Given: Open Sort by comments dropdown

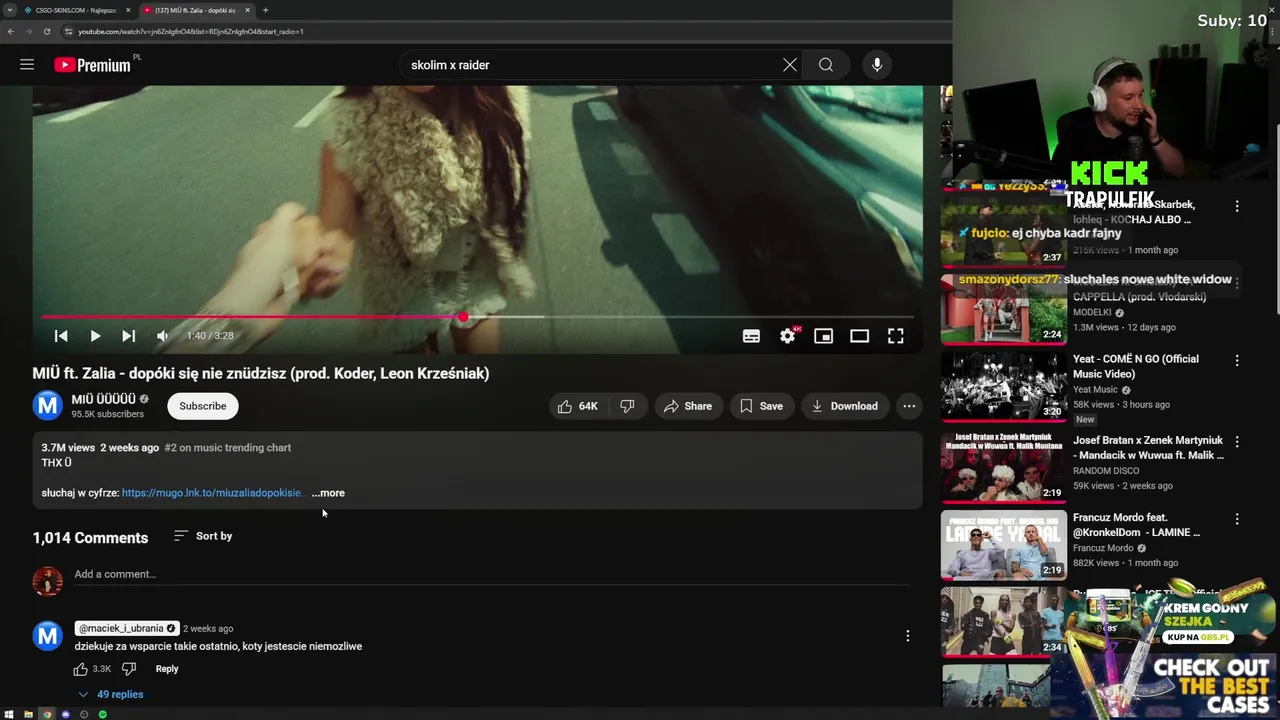Looking at the screenshot, I should pos(203,536).
